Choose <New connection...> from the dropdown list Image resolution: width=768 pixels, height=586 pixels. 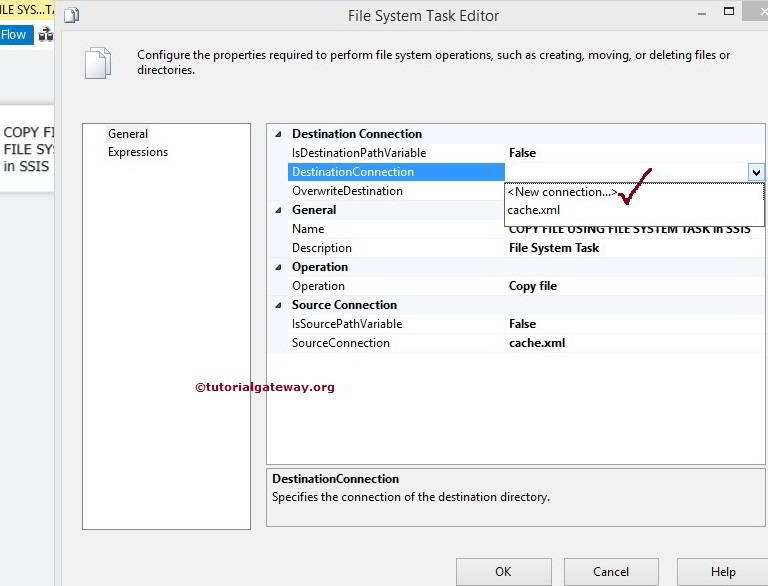coord(562,192)
